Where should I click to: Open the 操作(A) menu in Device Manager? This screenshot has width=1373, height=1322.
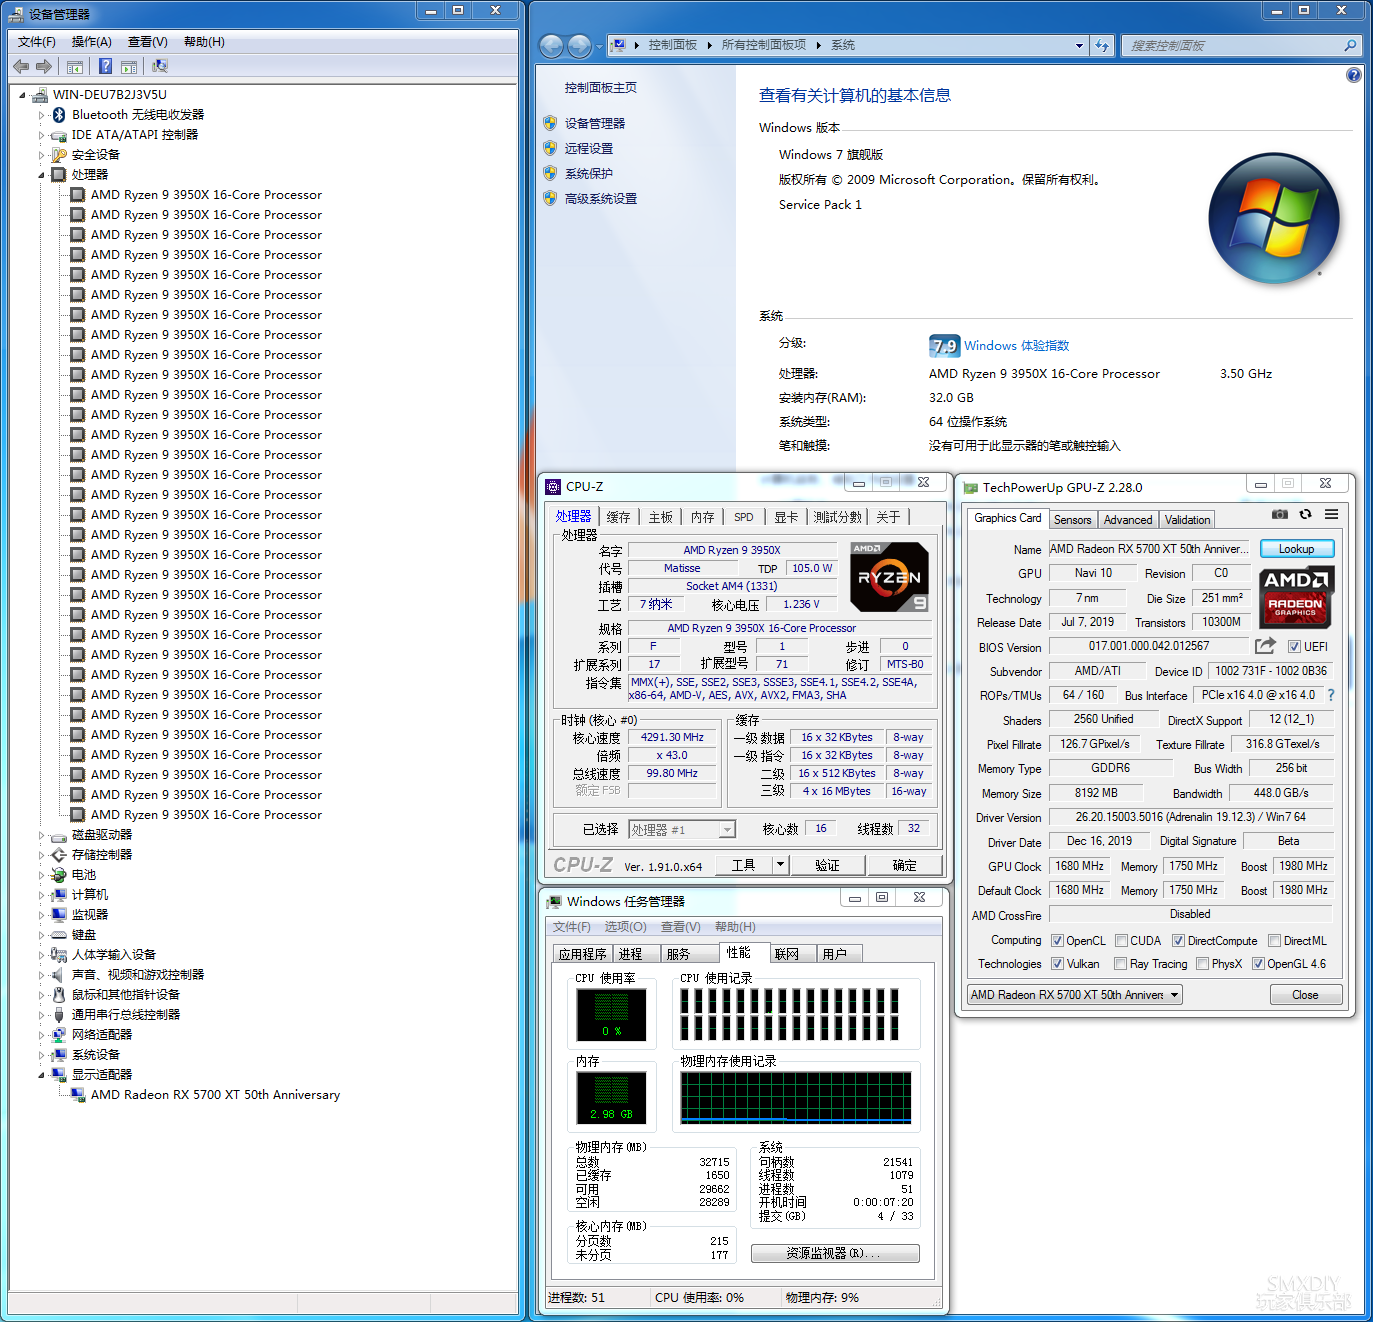(x=92, y=42)
